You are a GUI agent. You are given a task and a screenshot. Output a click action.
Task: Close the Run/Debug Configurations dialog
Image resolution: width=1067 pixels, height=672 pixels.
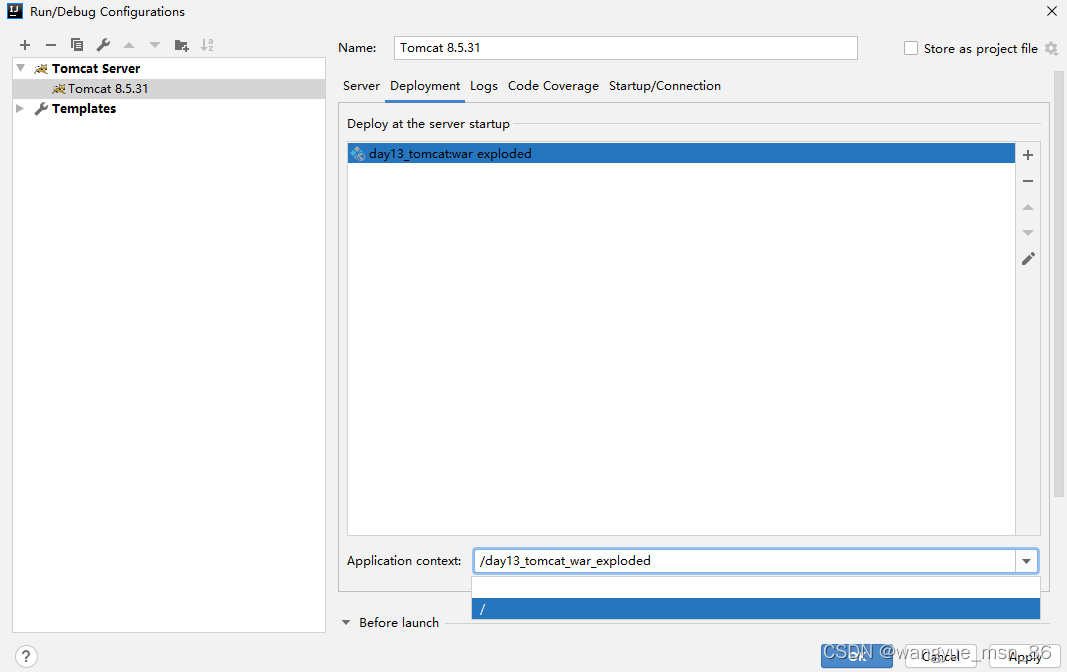1051,12
